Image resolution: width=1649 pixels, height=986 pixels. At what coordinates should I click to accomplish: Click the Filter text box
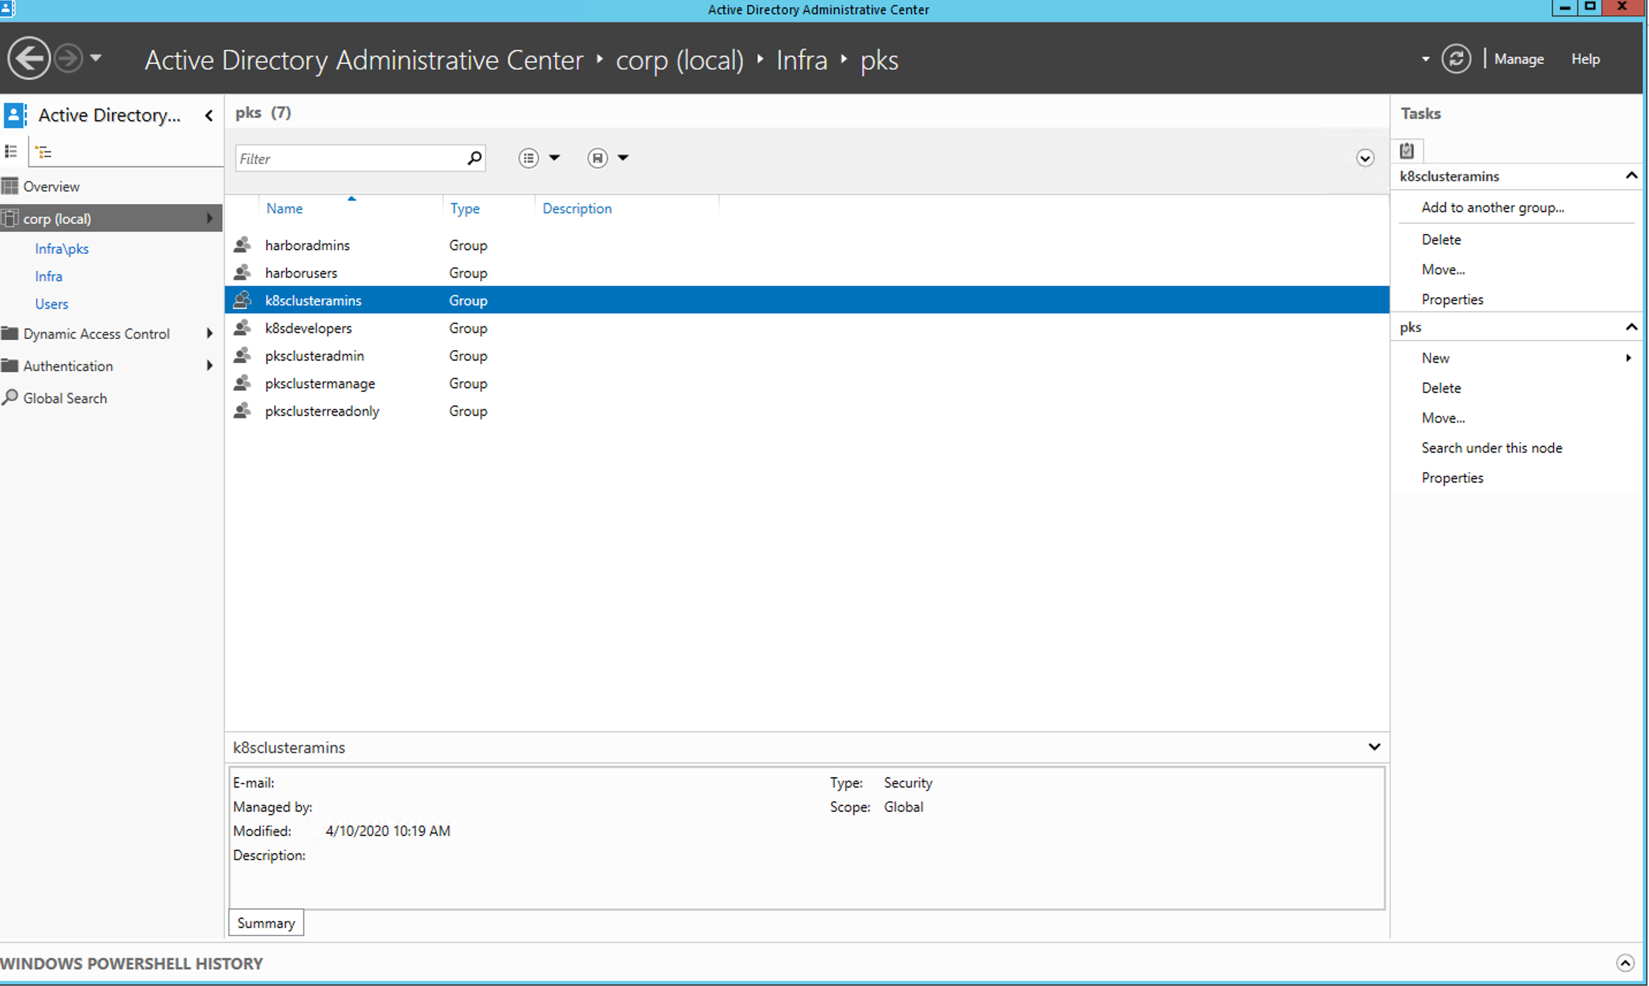[350, 158]
